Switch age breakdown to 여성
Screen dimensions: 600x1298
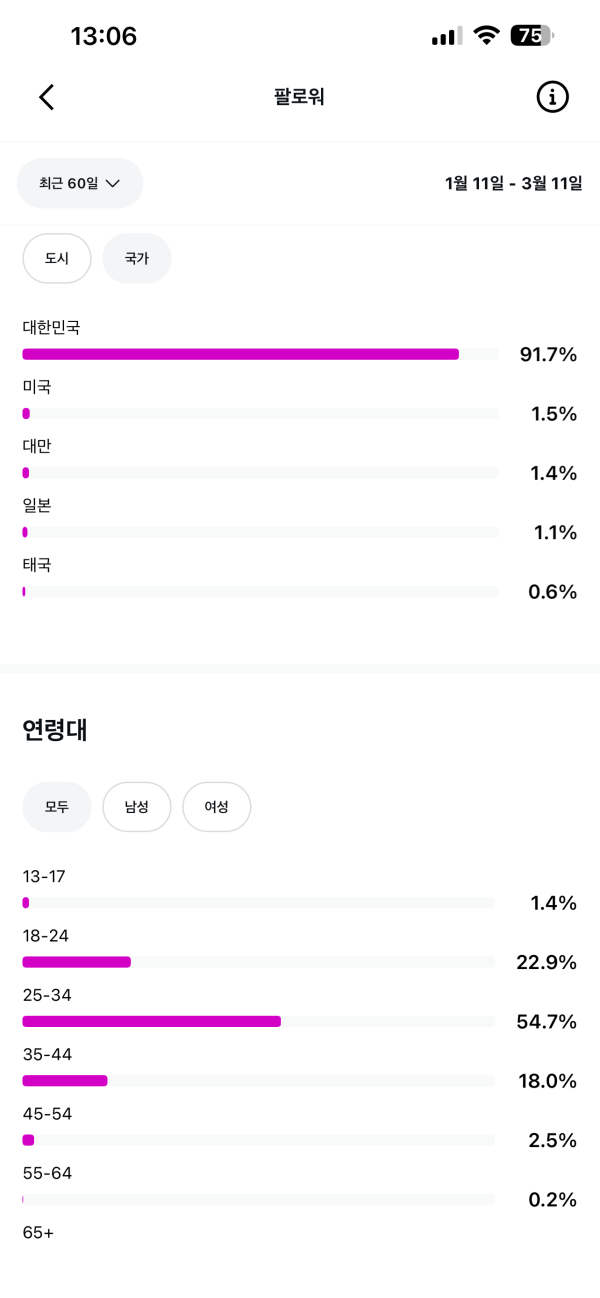pyautogui.click(x=216, y=807)
